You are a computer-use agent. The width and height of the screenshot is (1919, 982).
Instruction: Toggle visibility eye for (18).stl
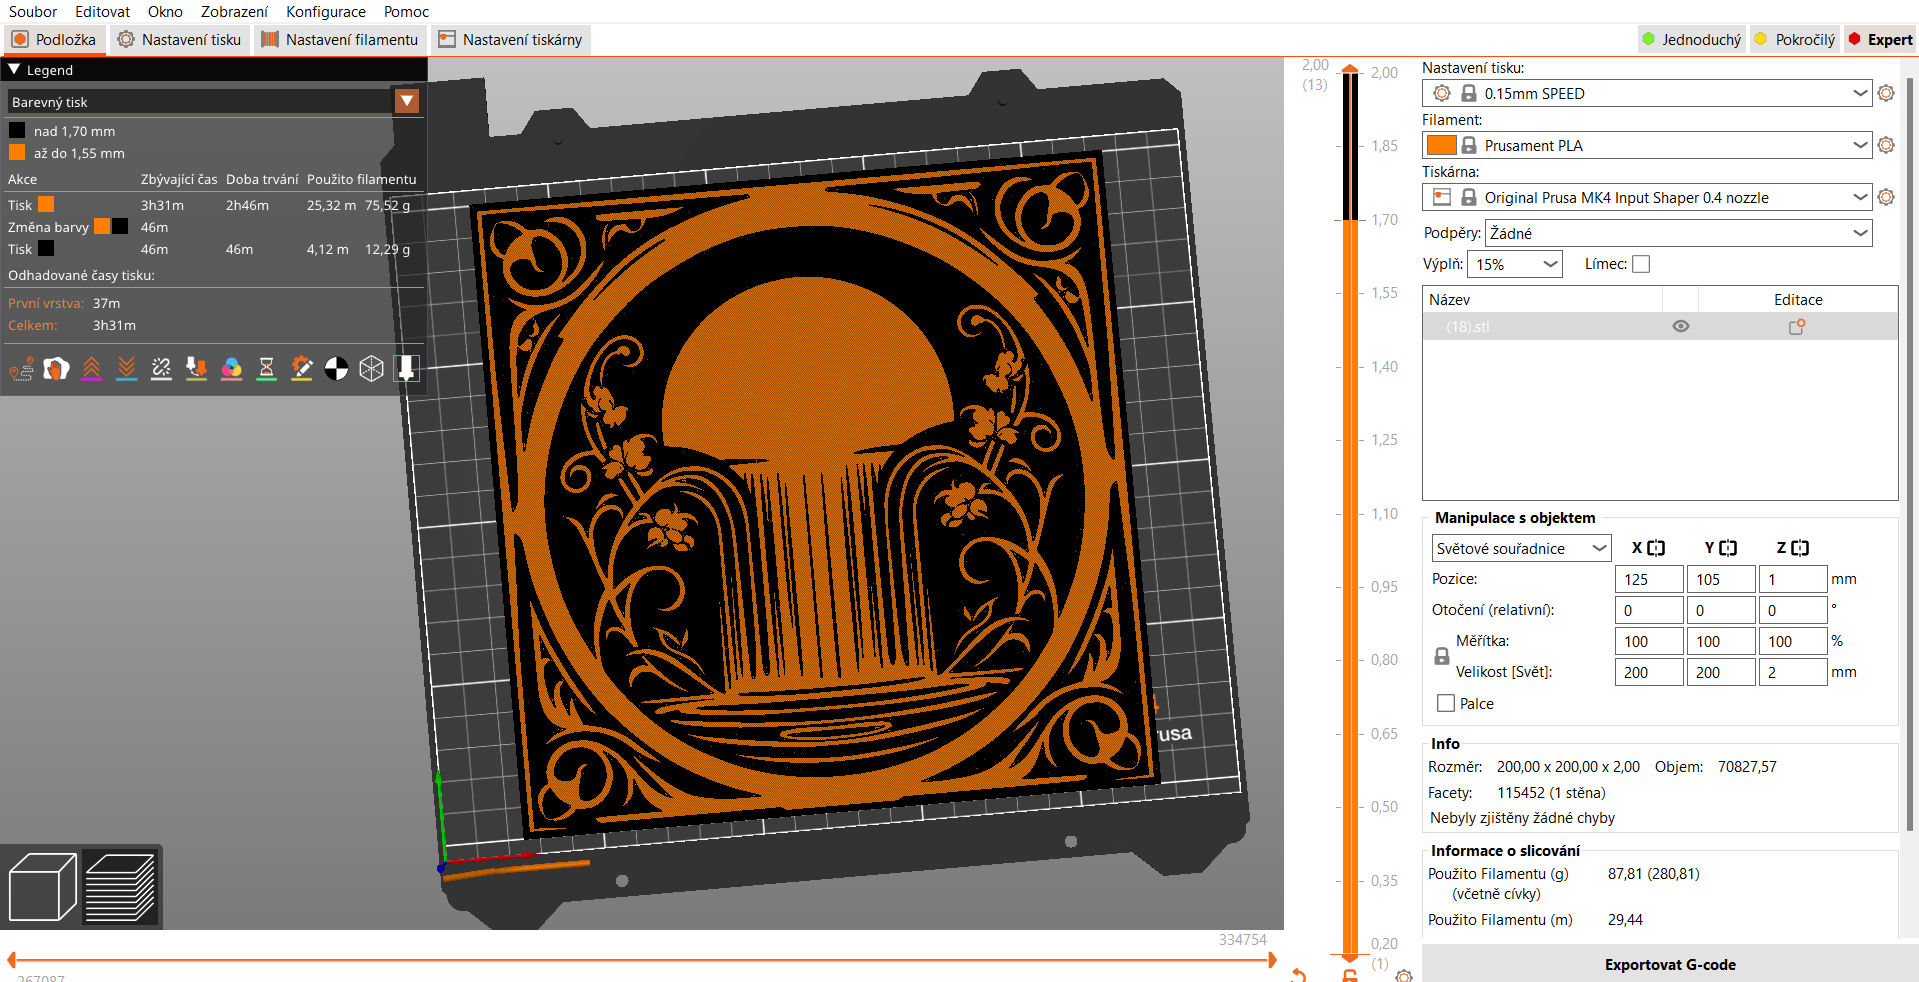click(1681, 327)
